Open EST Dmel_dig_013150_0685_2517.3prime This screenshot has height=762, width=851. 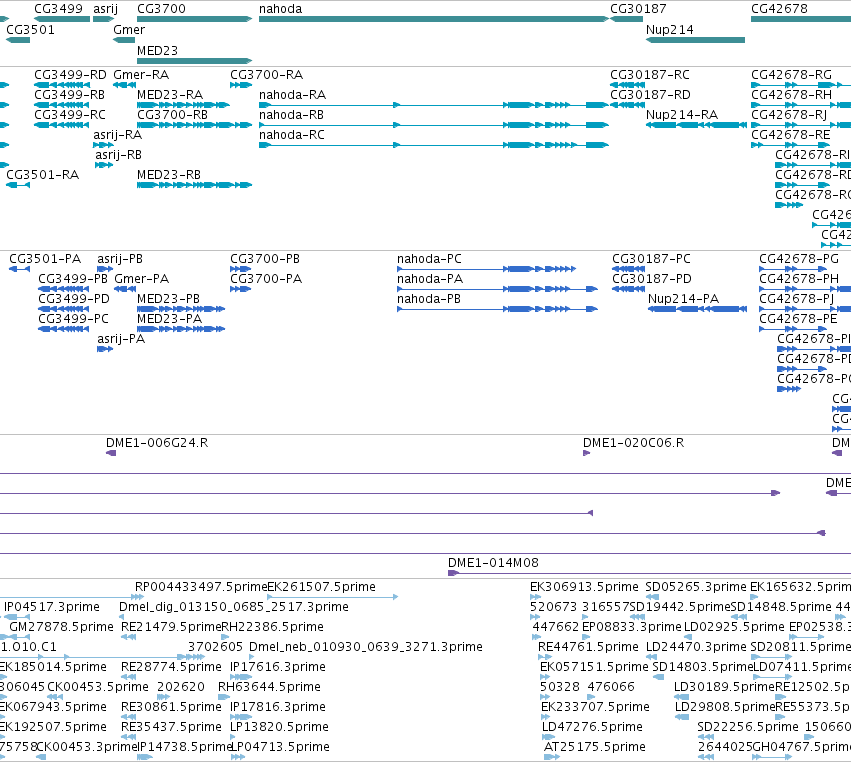coord(233,607)
